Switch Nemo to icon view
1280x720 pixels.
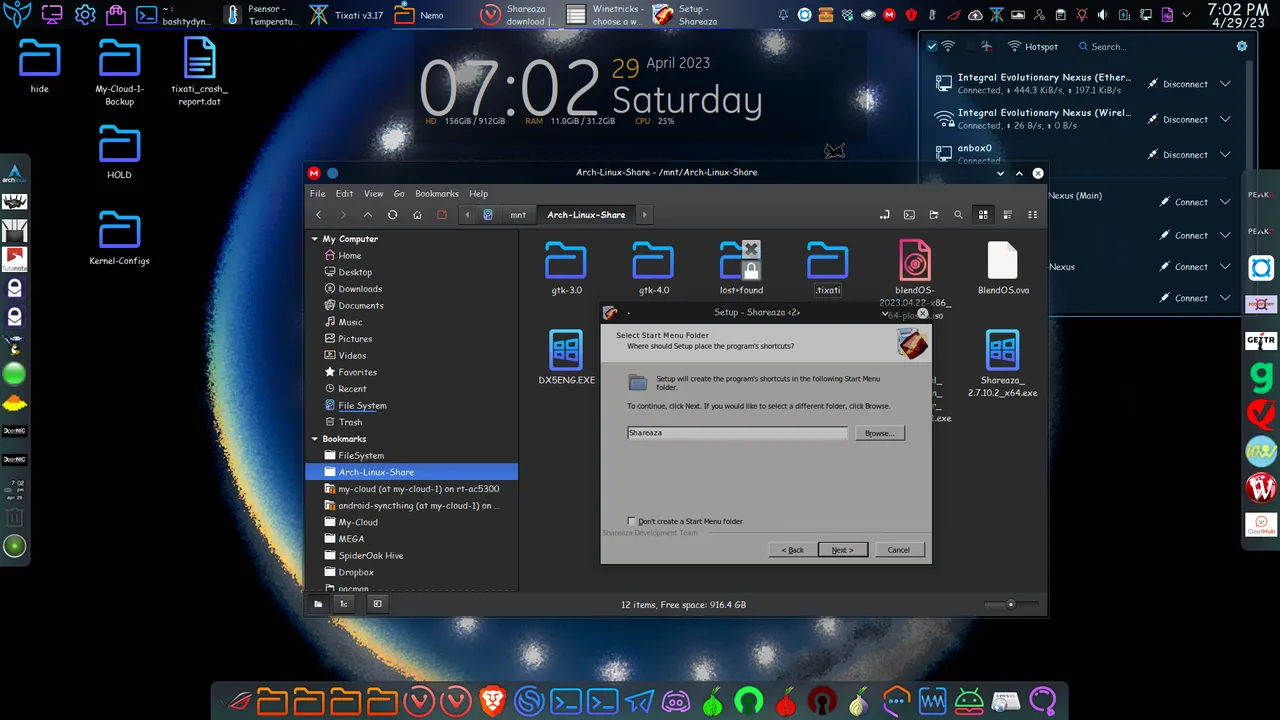(983, 215)
